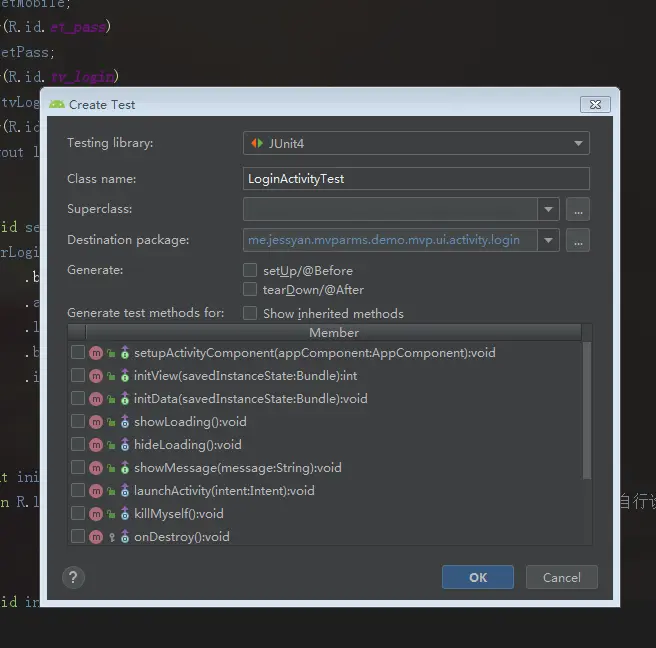Confirm with the OK button
This screenshot has height=648, width=656.
tap(478, 577)
